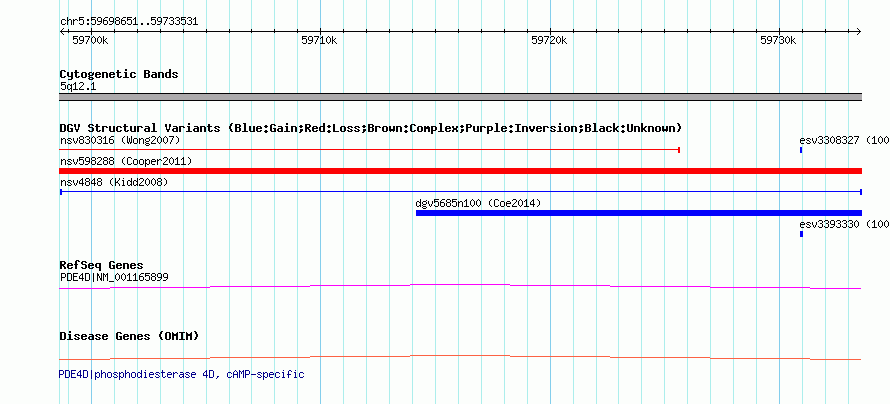Click the thin red nsv830316 loss line
Screen dimensions: 890x404
pos(370,150)
